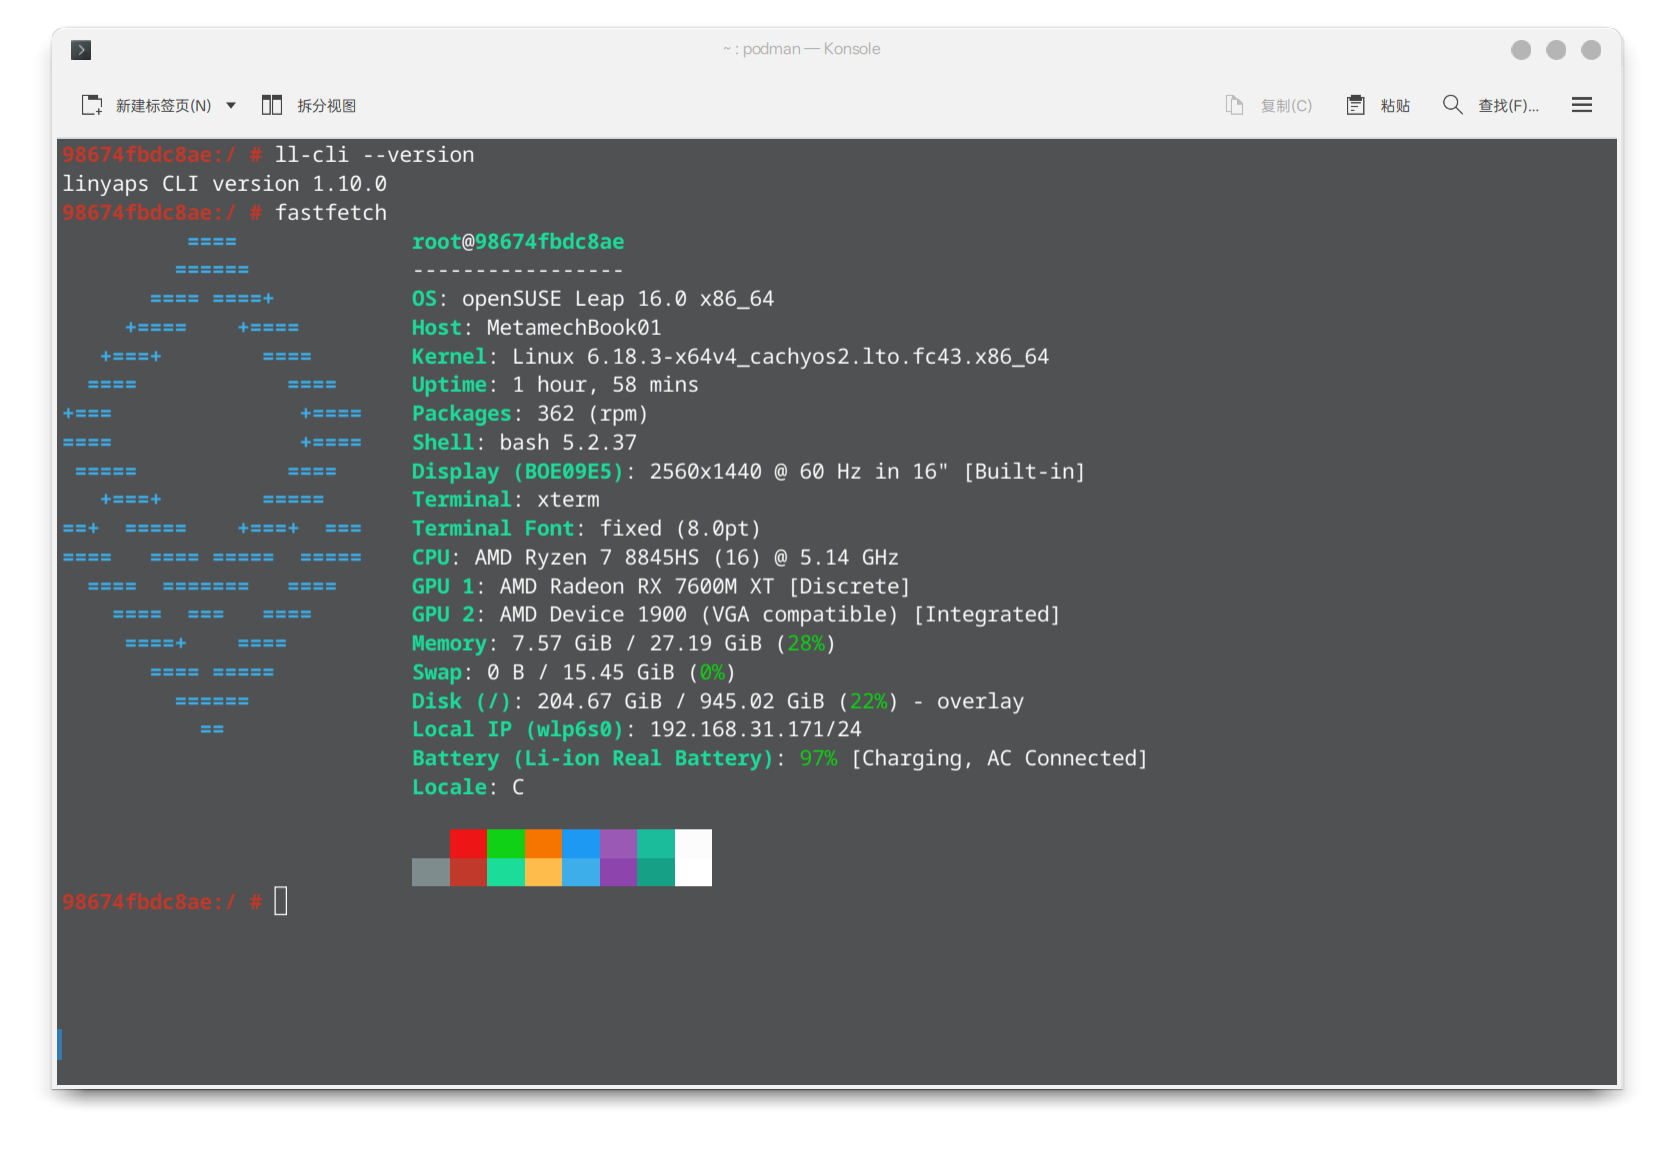Click GPU 1 'AMD Radeon RX 7600M XT'
The width and height of the screenshot is (1675, 1171).
(x=637, y=587)
